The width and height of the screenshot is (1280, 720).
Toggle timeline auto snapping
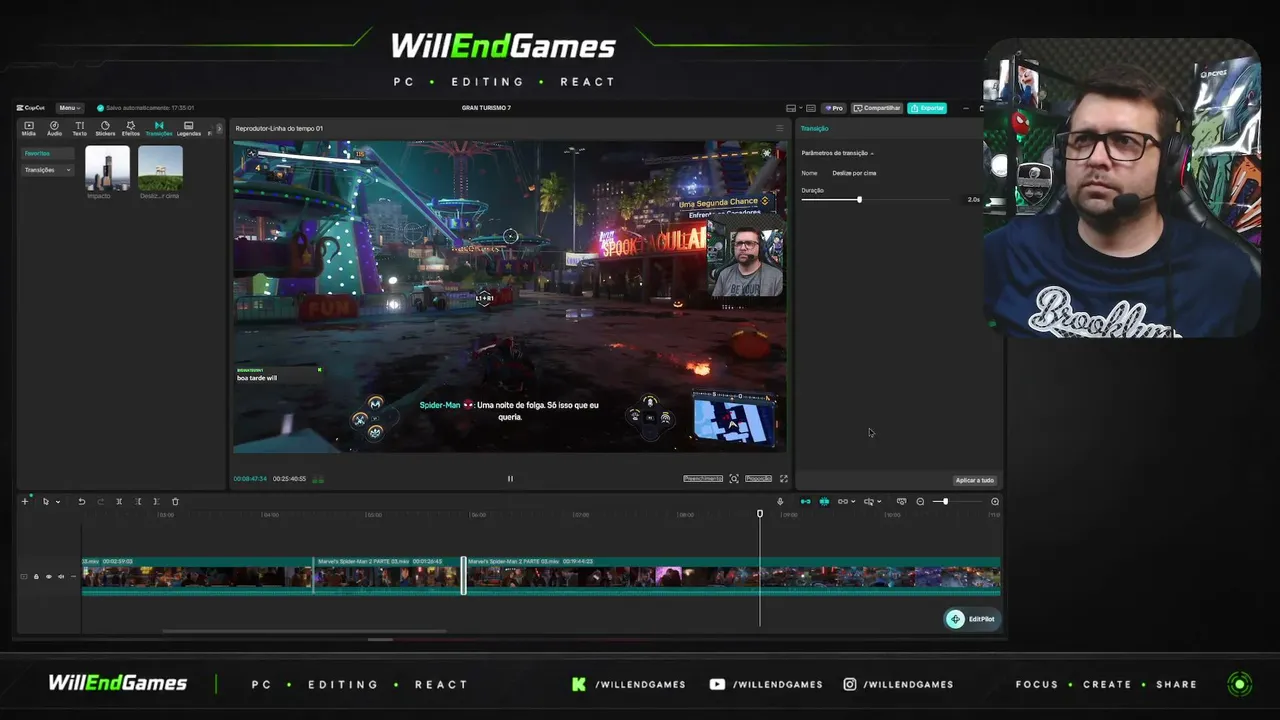(824, 502)
